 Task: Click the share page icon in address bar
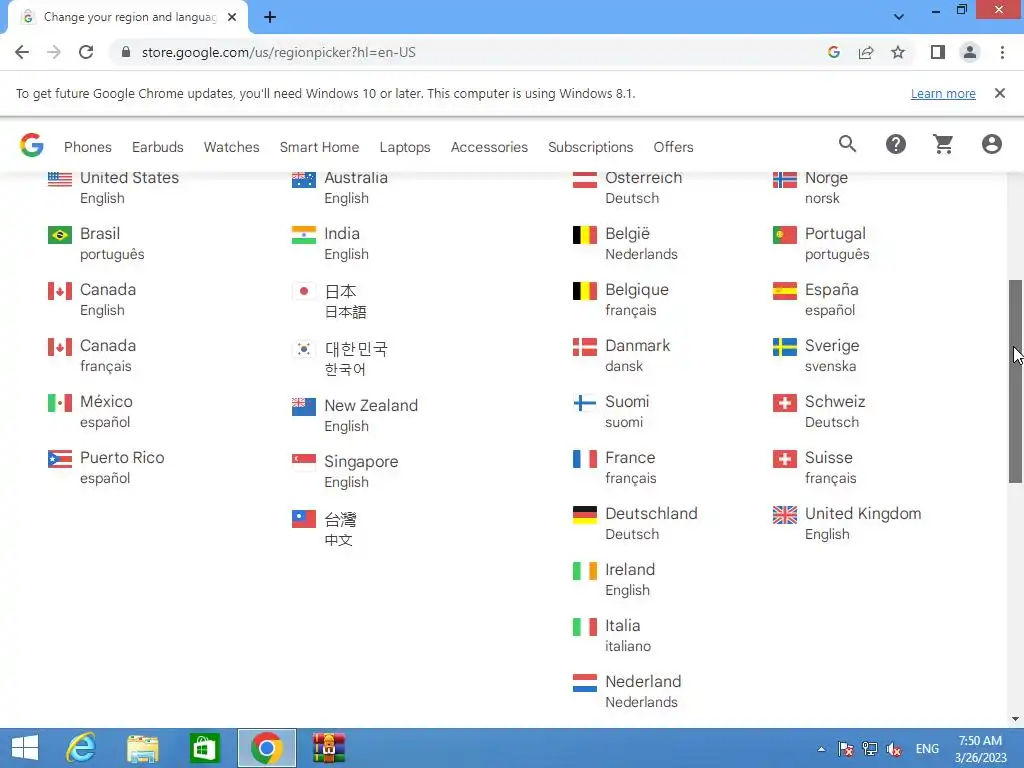pos(866,52)
